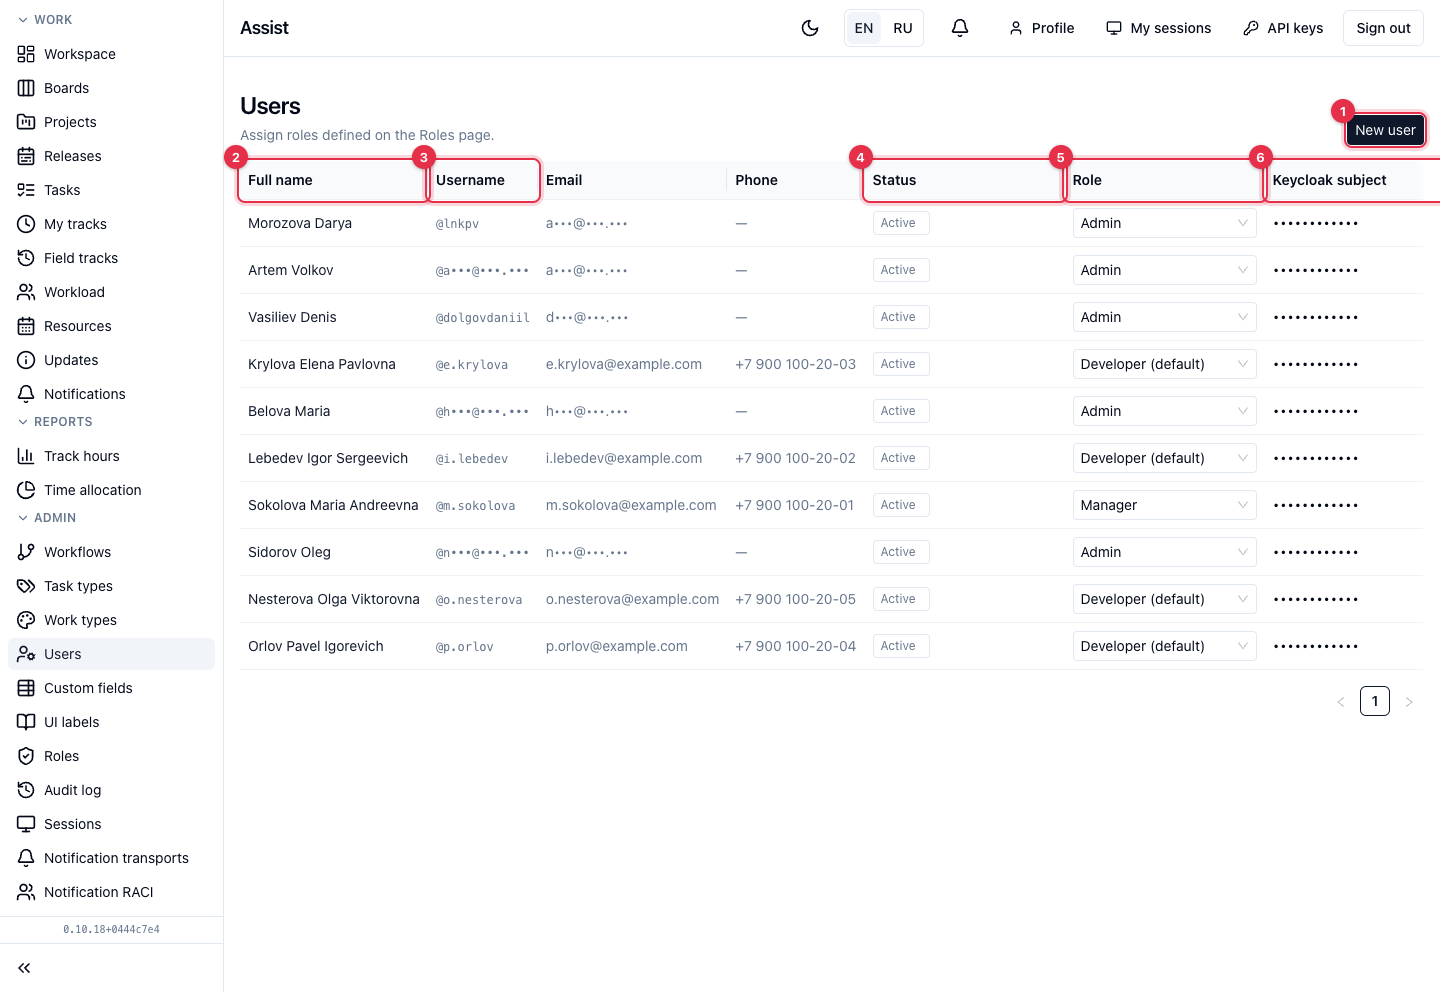Click username @dolgovdaniil
Viewport: 1440px width, 992px height.
tap(483, 318)
